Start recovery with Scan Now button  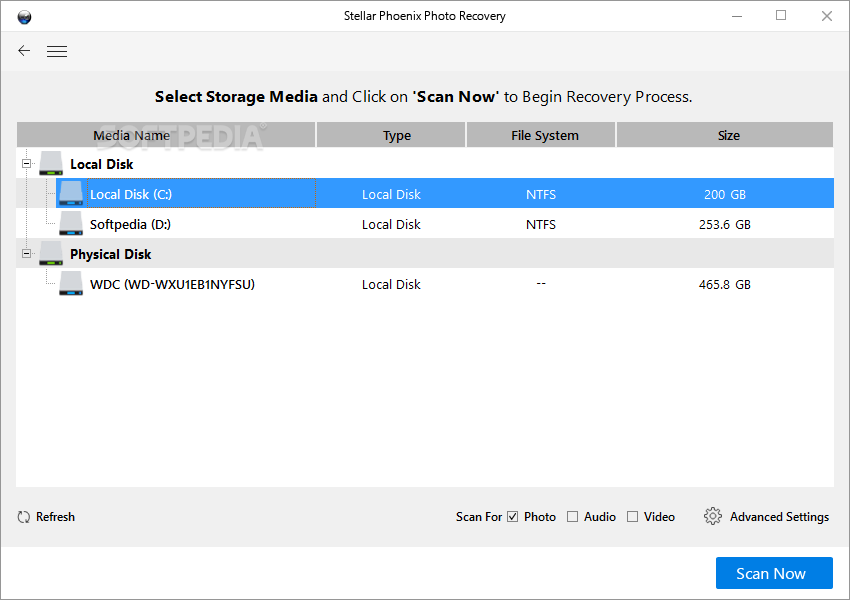(774, 573)
